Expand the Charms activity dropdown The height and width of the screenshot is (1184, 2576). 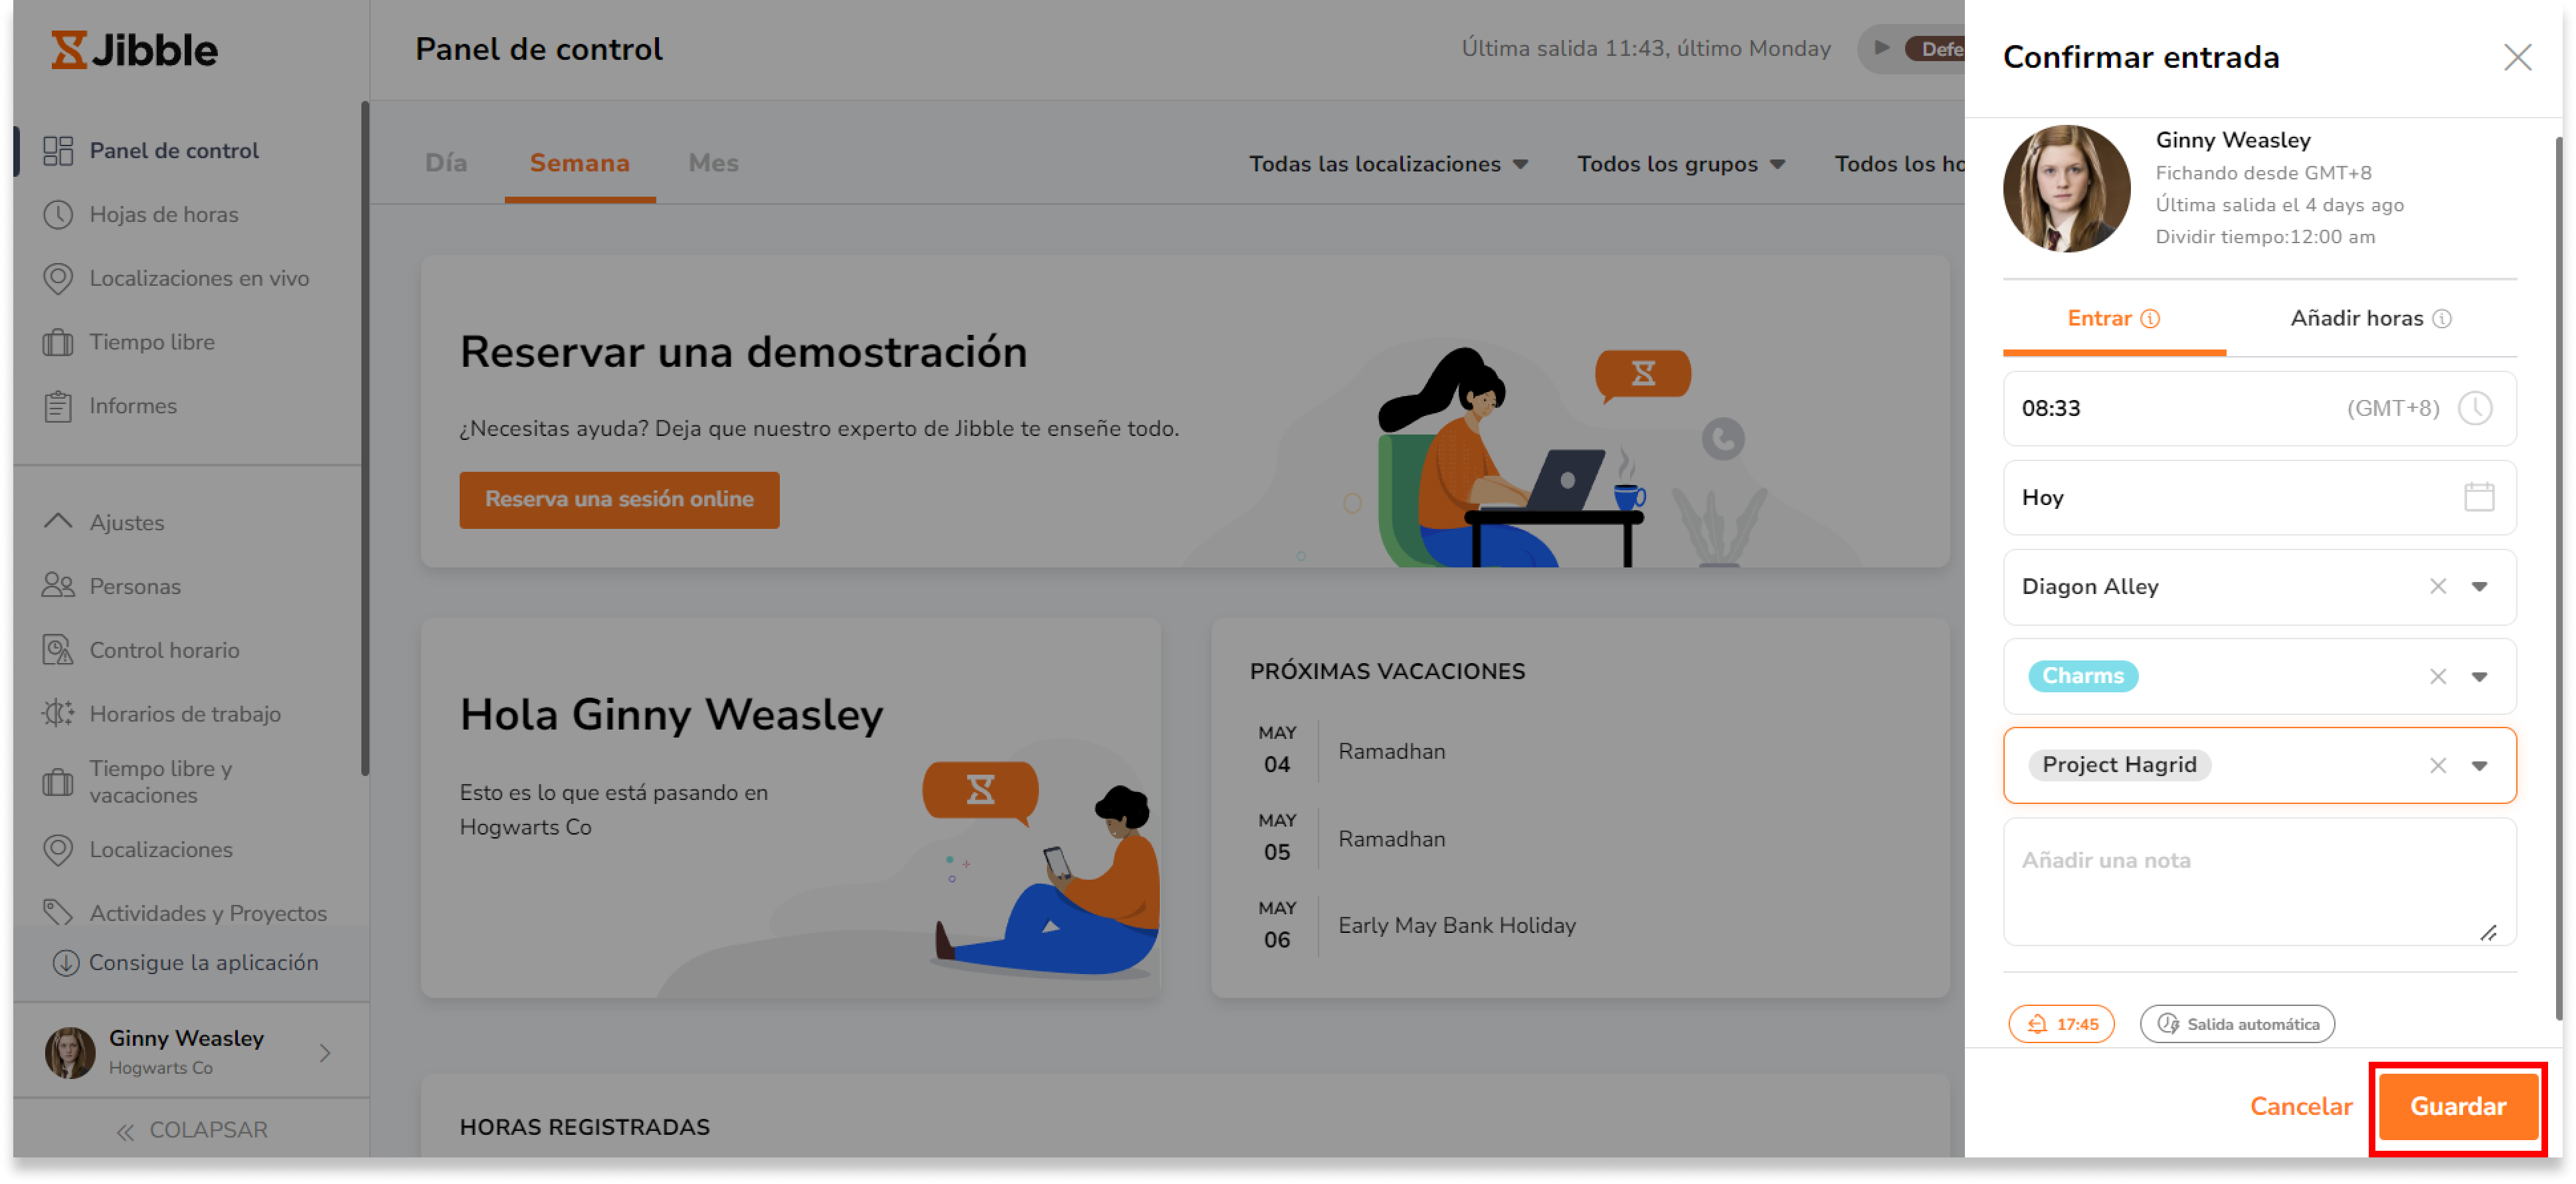click(x=2478, y=677)
